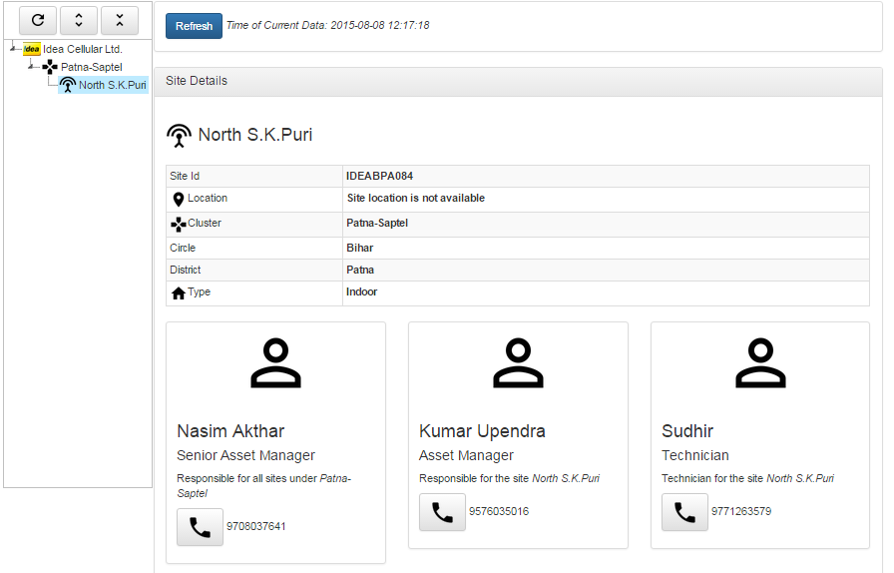Viewport: 894px width, 573px height.
Task: Click the Site Id label cell
Action: (254, 176)
